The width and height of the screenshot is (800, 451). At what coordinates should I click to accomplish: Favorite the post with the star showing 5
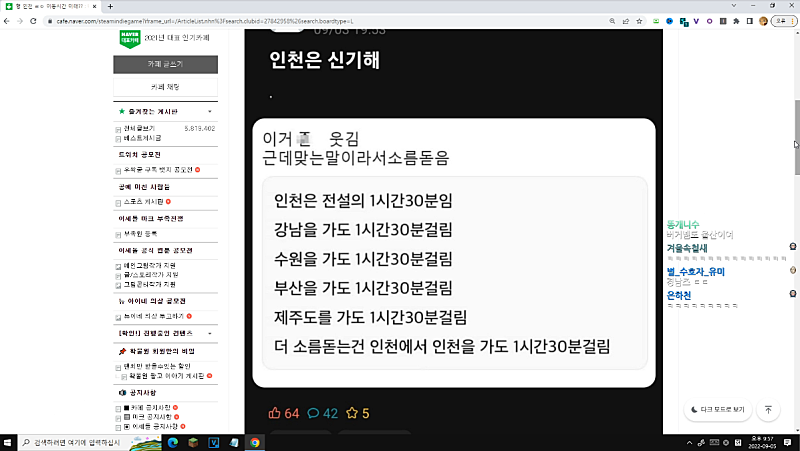358,413
